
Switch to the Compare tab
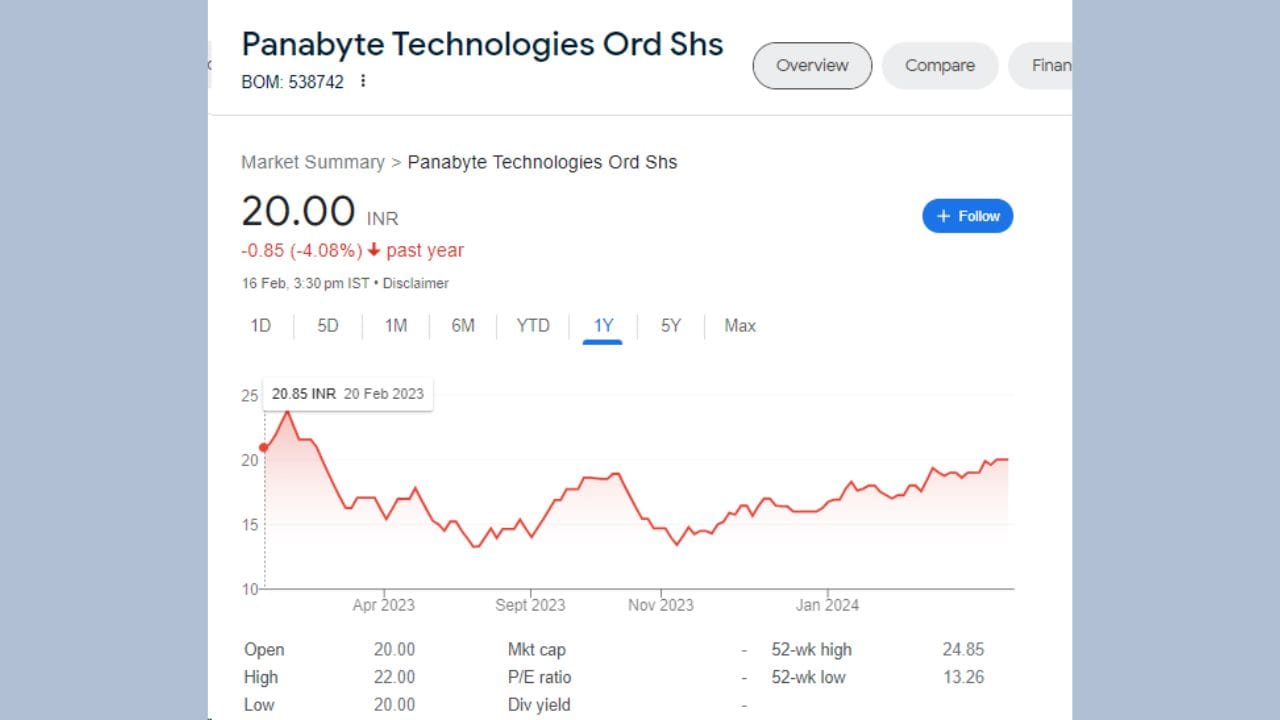pyautogui.click(x=939, y=65)
